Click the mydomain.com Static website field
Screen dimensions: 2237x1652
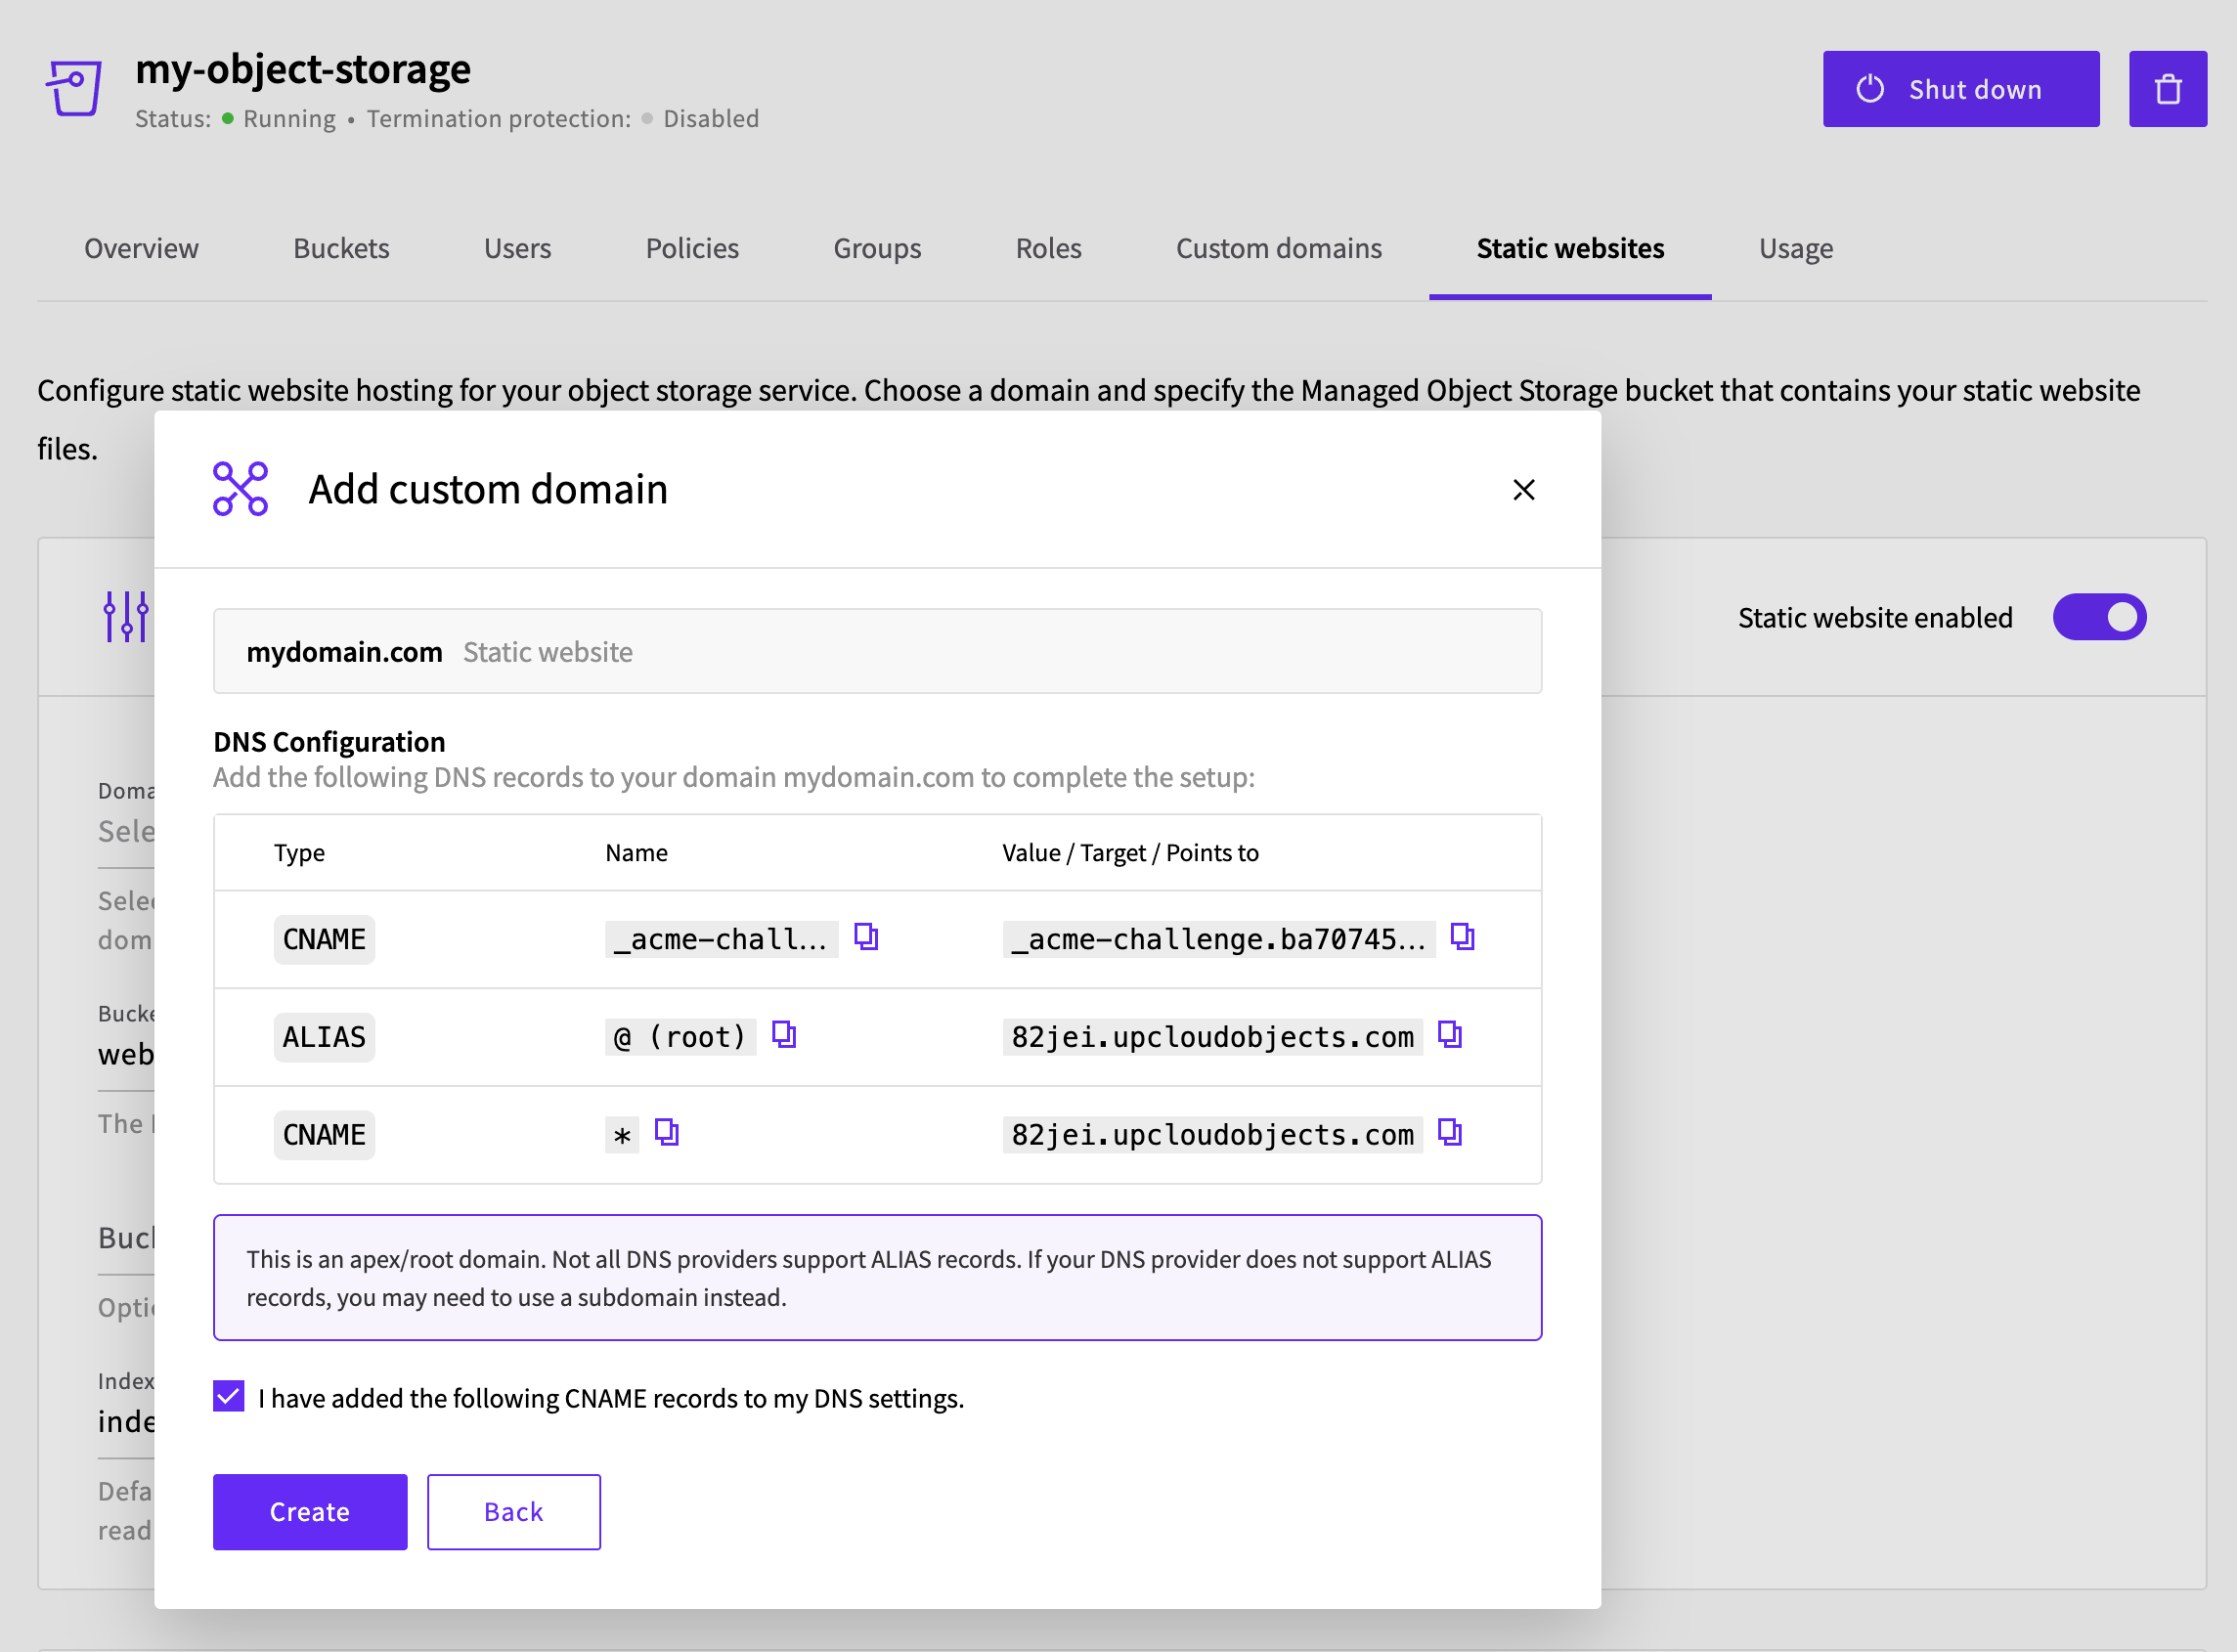tap(877, 651)
